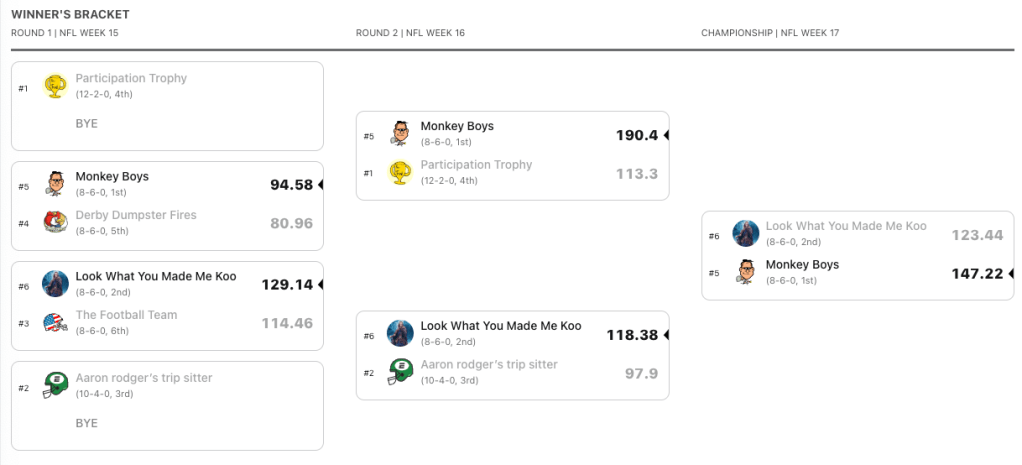Click the 190.4 score in Round 2
Viewport: 1022px width, 465px height.
(637, 135)
